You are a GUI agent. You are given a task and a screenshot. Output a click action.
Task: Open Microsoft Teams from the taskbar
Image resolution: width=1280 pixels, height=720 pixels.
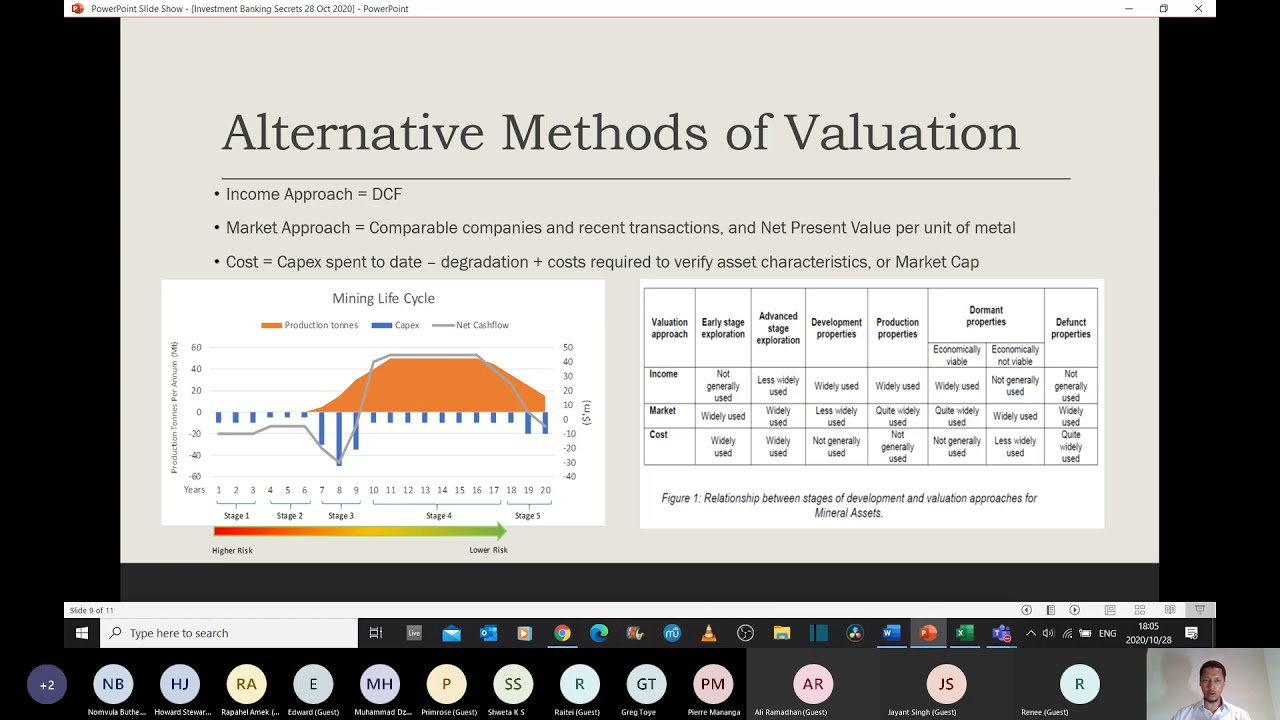(x=1001, y=633)
